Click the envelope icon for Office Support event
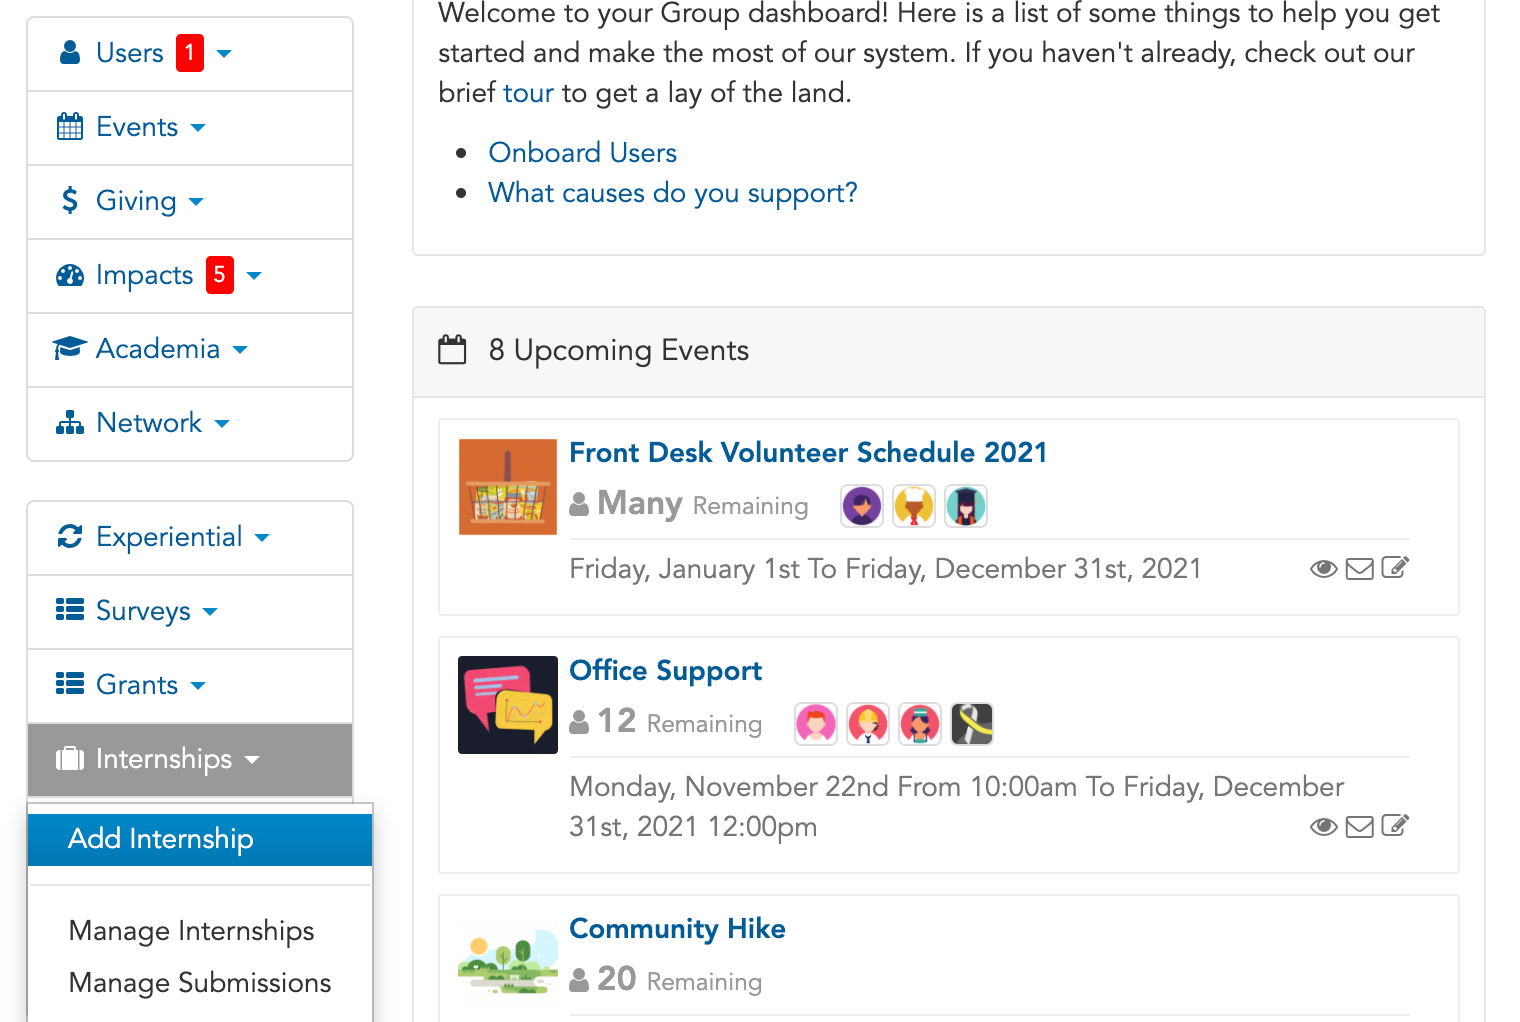 pyautogui.click(x=1359, y=827)
